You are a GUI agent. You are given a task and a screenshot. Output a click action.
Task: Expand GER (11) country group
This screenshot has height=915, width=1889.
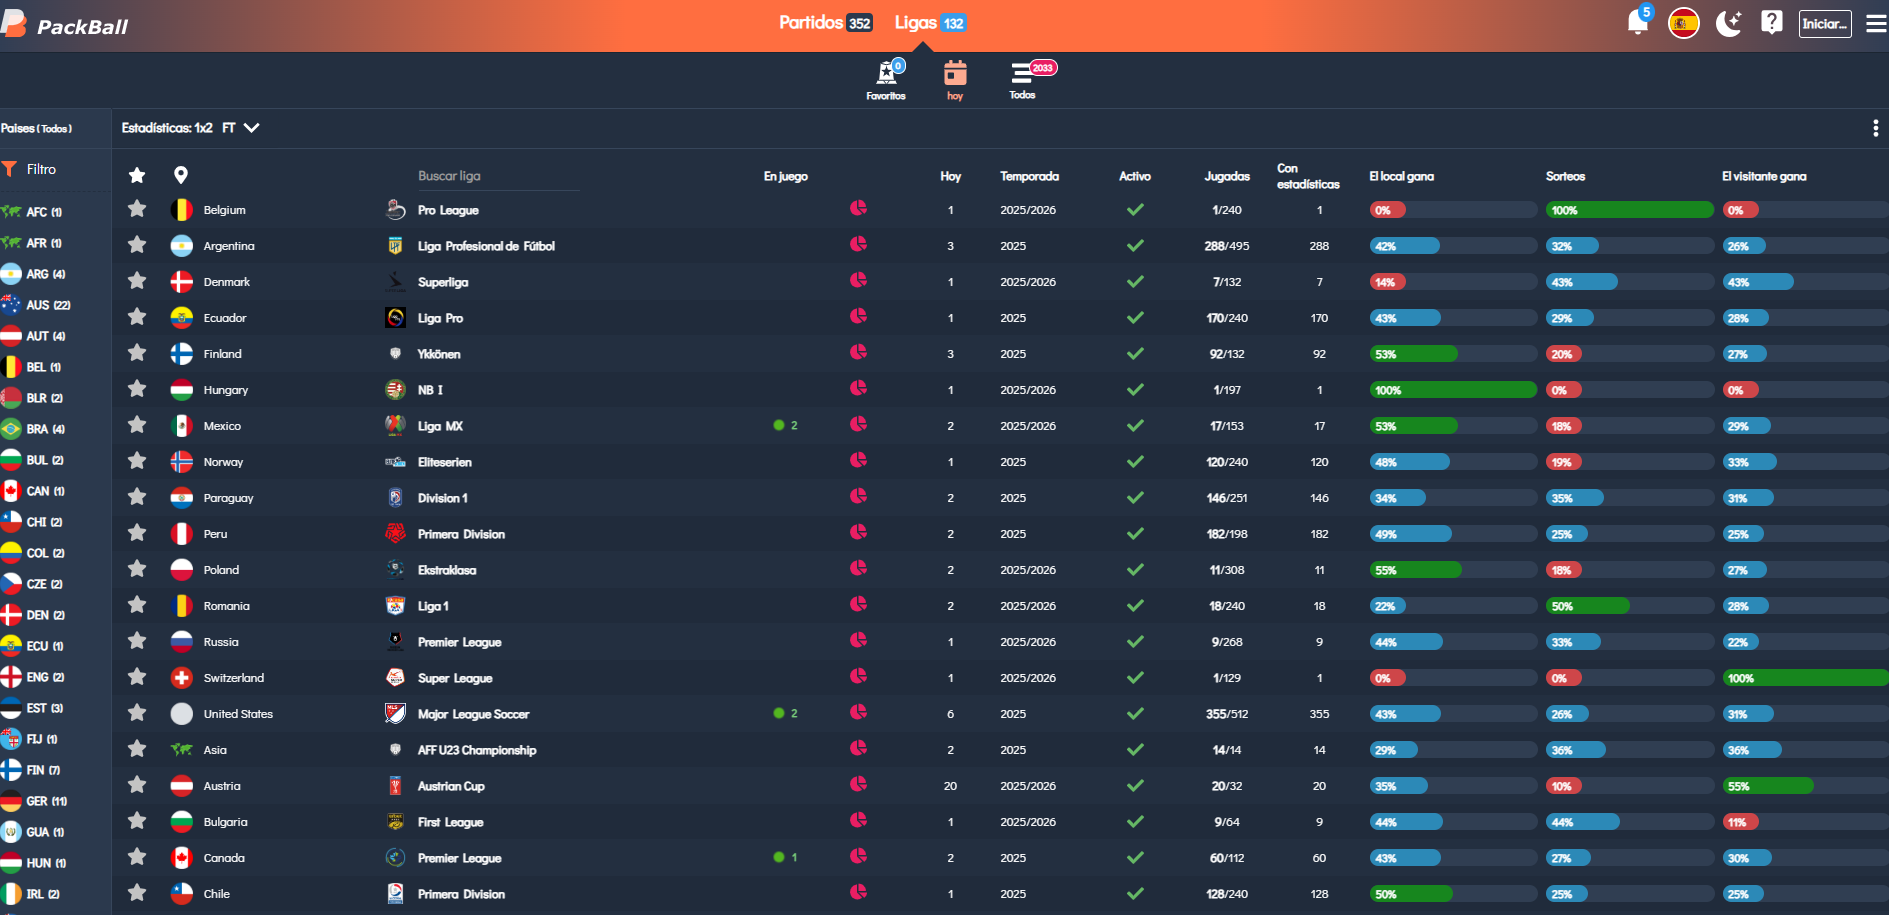[x=35, y=801]
